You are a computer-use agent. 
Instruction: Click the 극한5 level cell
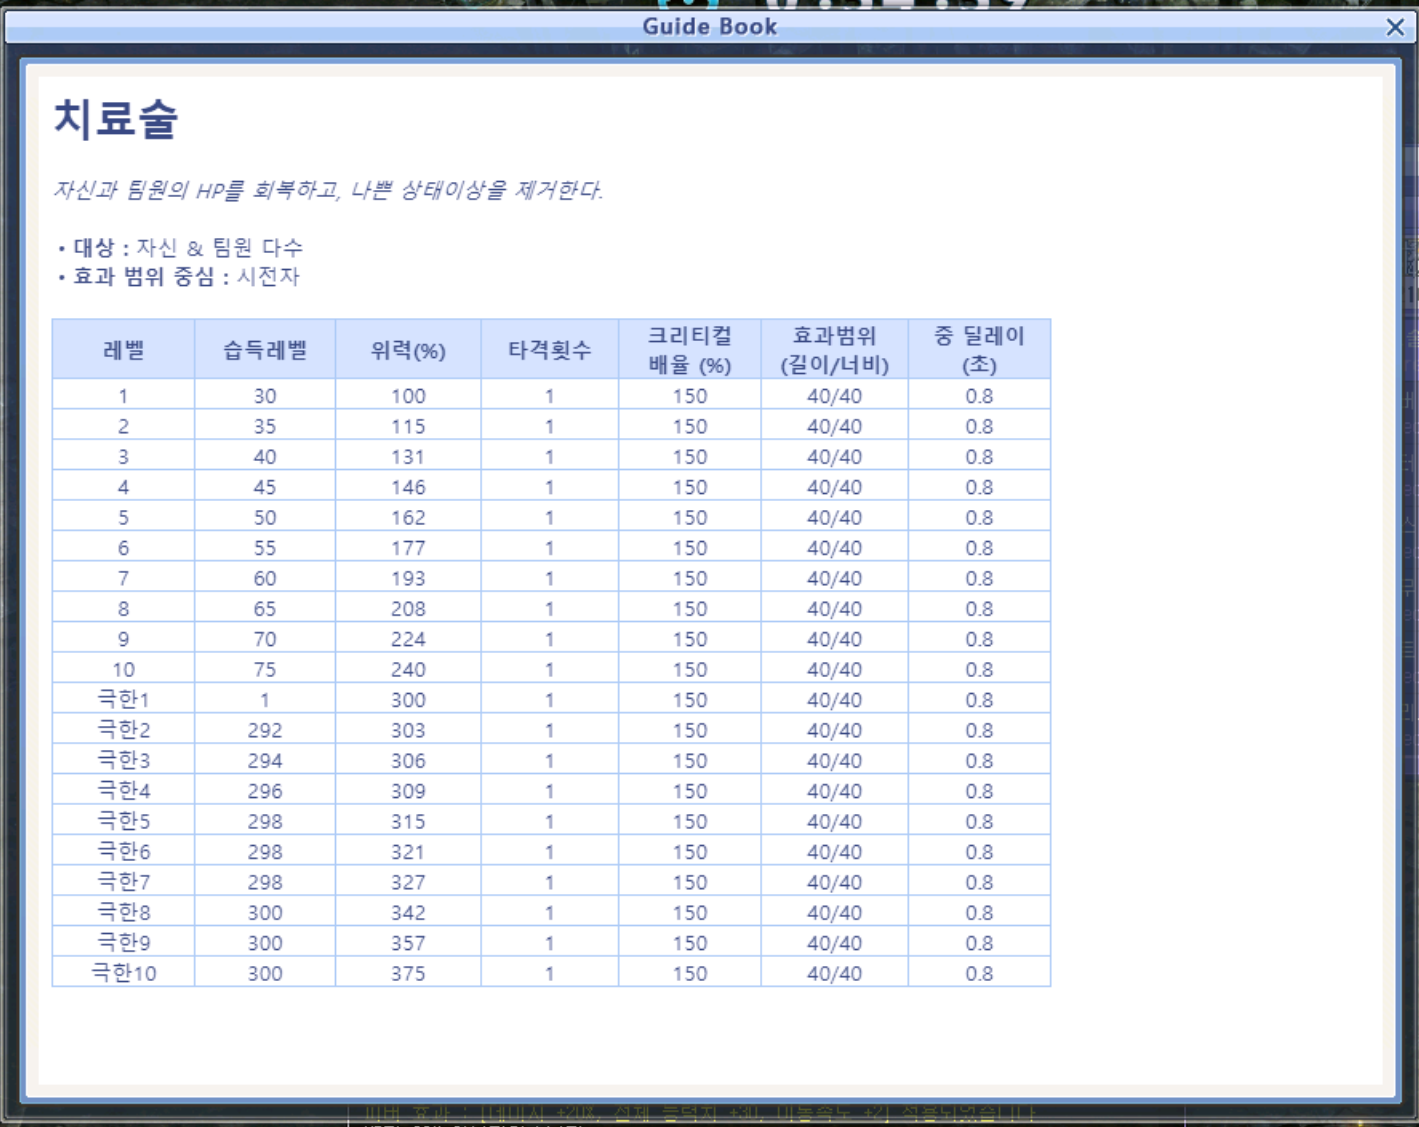(x=123, y=821)
